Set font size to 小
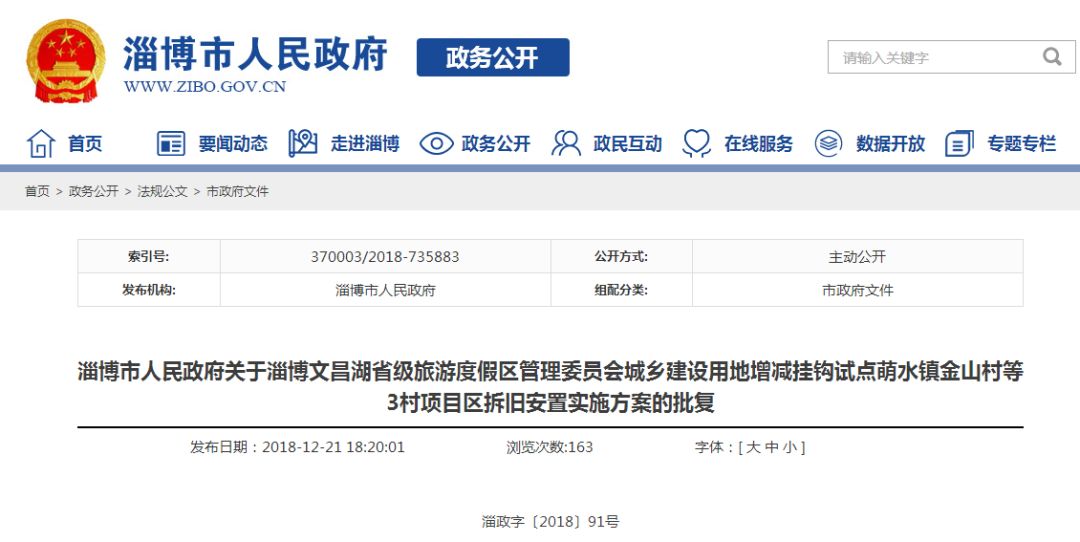 click(x=789, y=447)
